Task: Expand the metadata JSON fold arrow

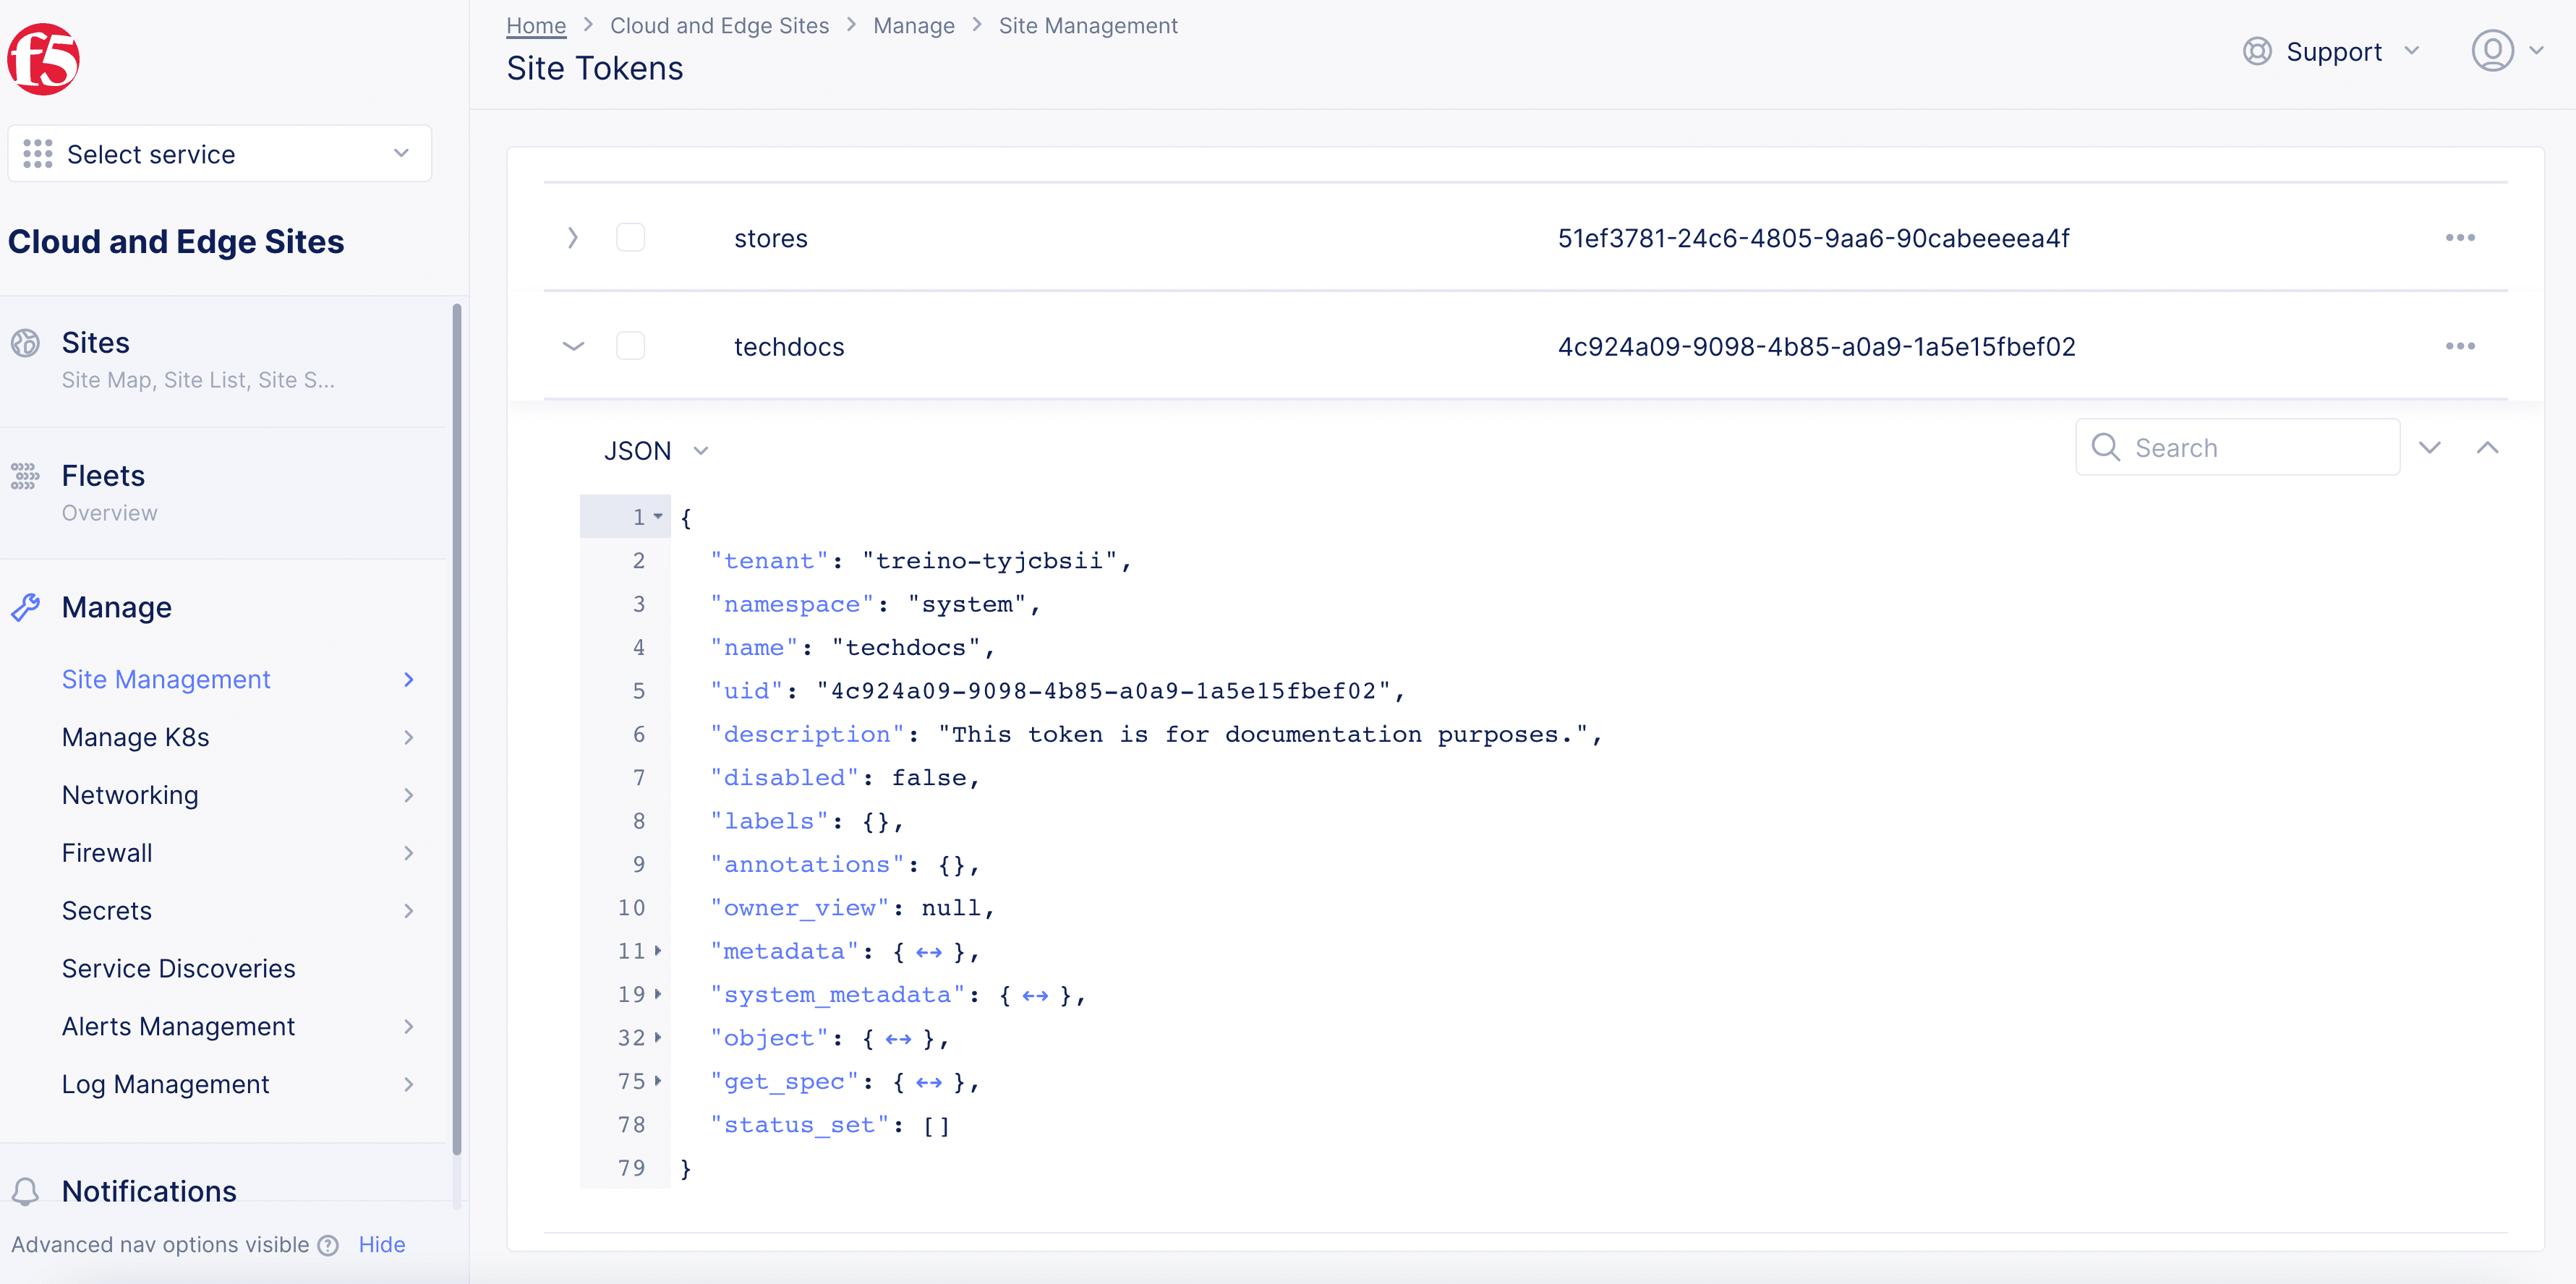Action: (658, 951)
